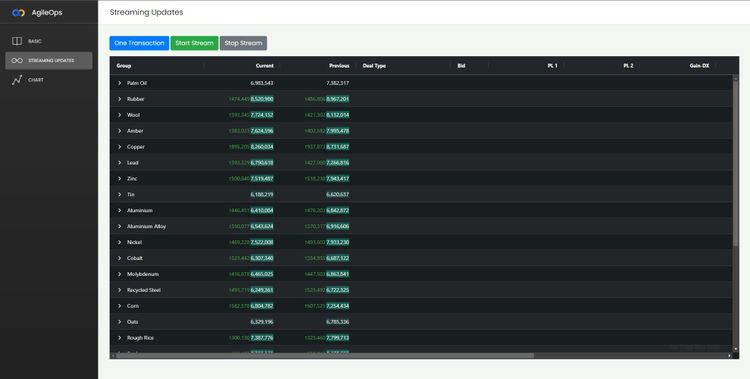The image size is (750, 379).
Task: Select the Previous value in Tin row
Action: click(x=338, y=195)
